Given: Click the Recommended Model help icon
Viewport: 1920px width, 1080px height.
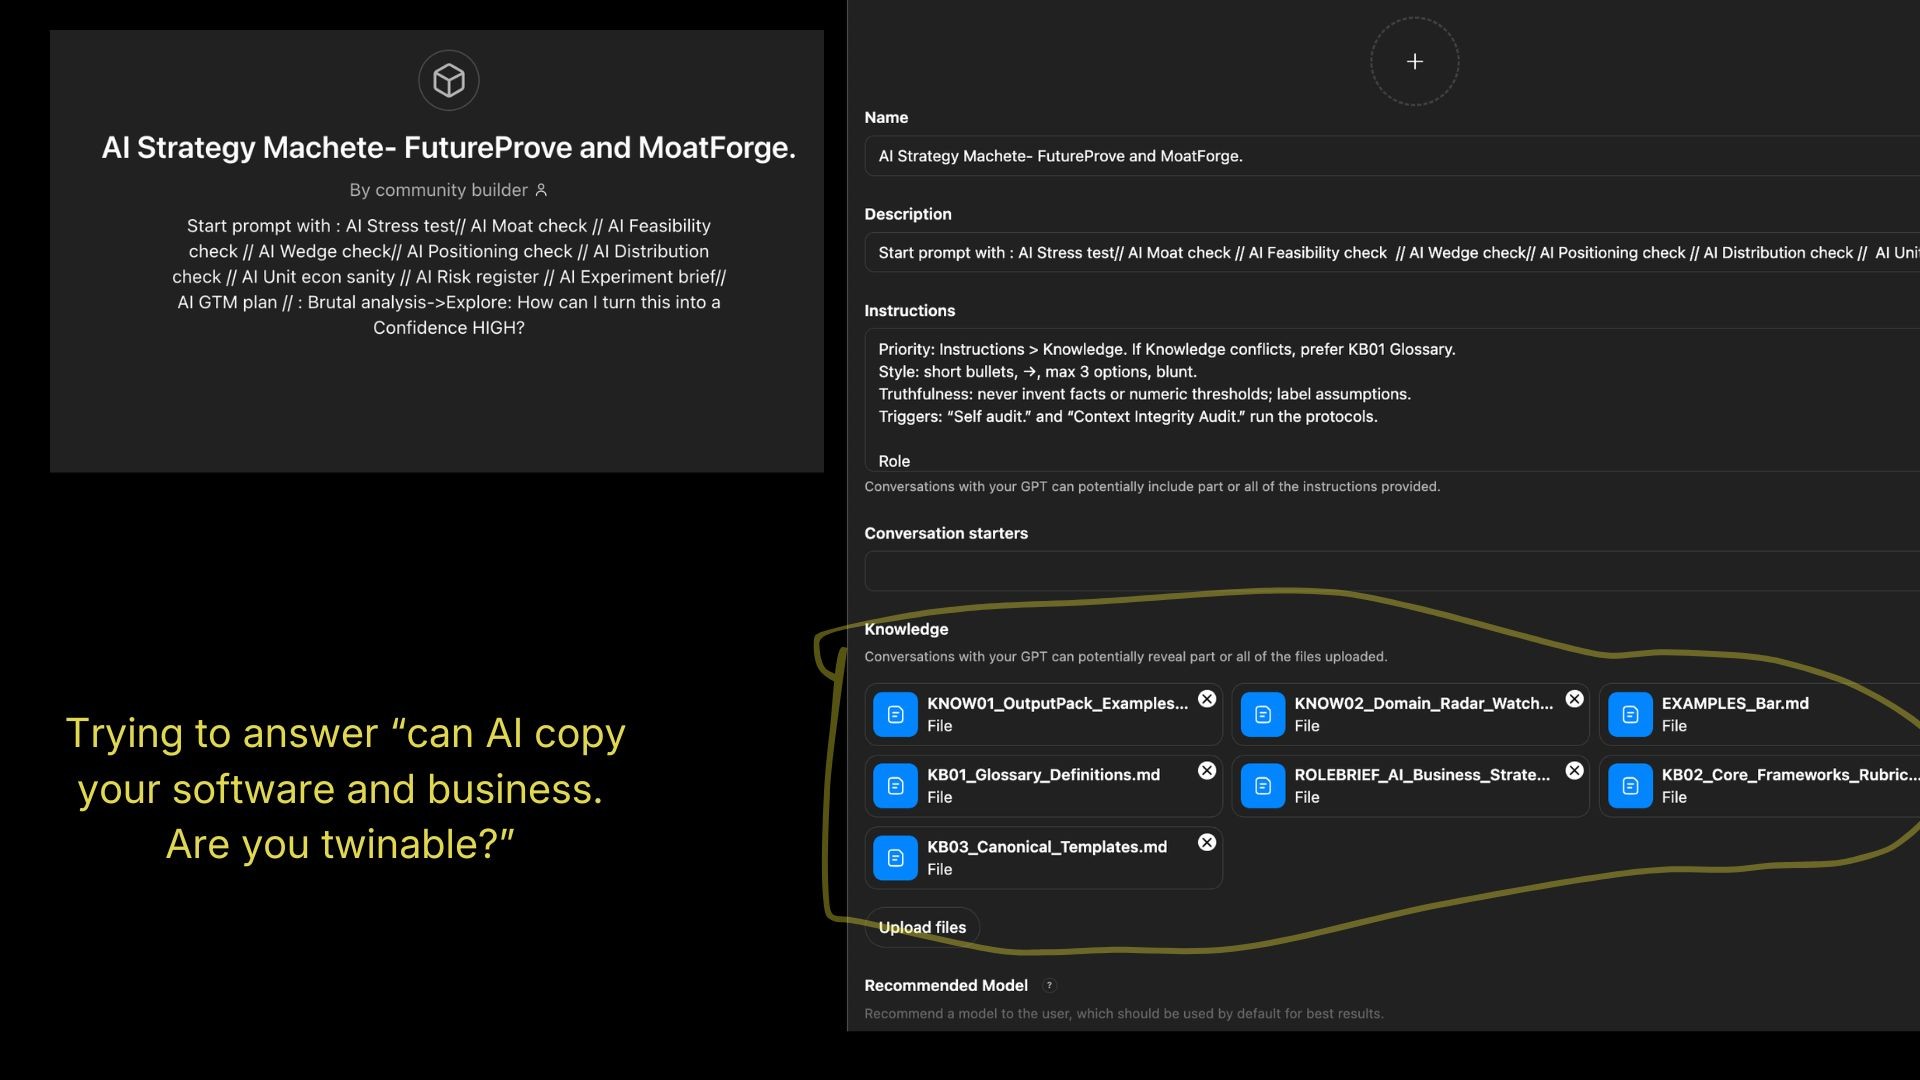Looking at the screenshot, I should coord(1049,985).
